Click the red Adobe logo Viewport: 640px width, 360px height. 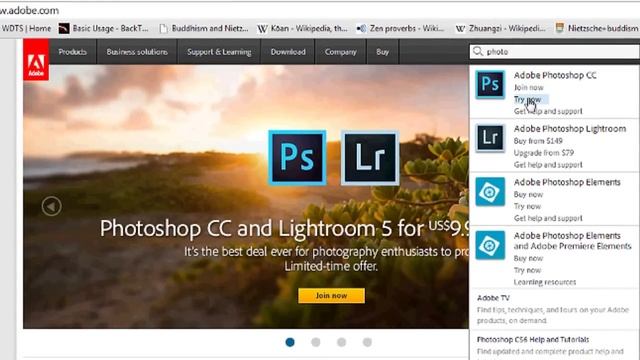[36, 60]
